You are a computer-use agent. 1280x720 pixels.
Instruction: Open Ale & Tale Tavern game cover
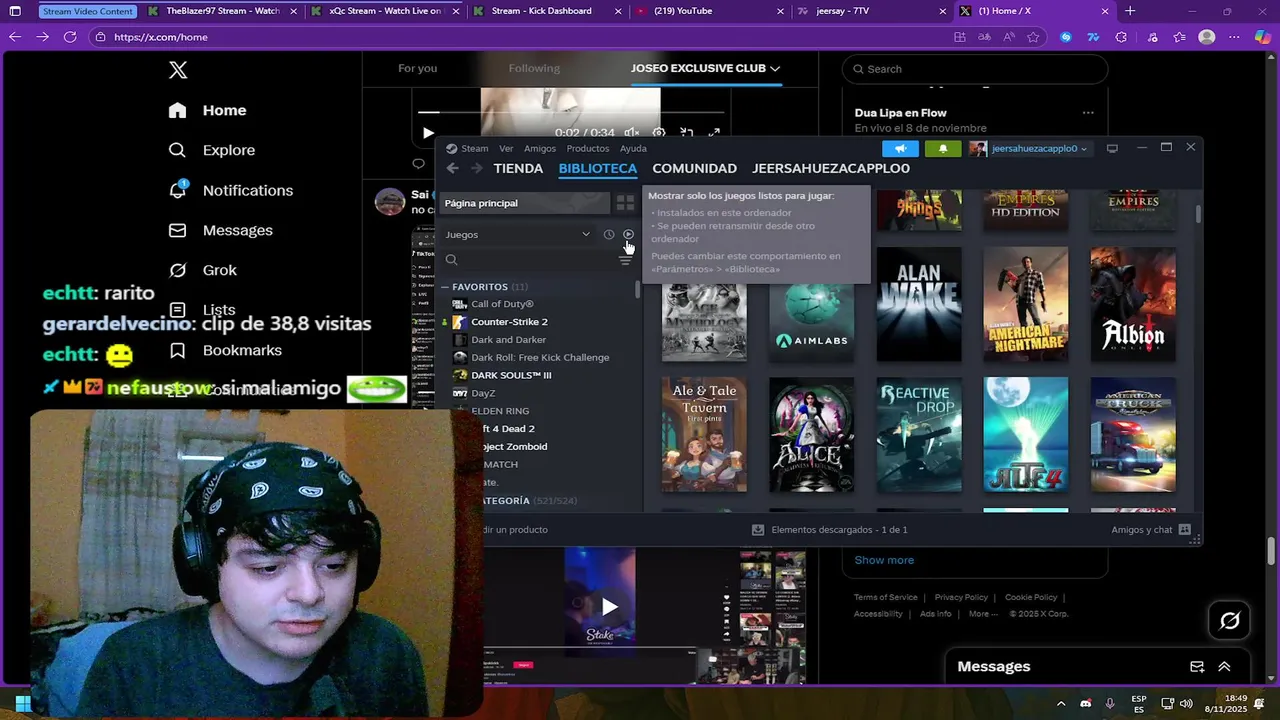pos(704,434)
